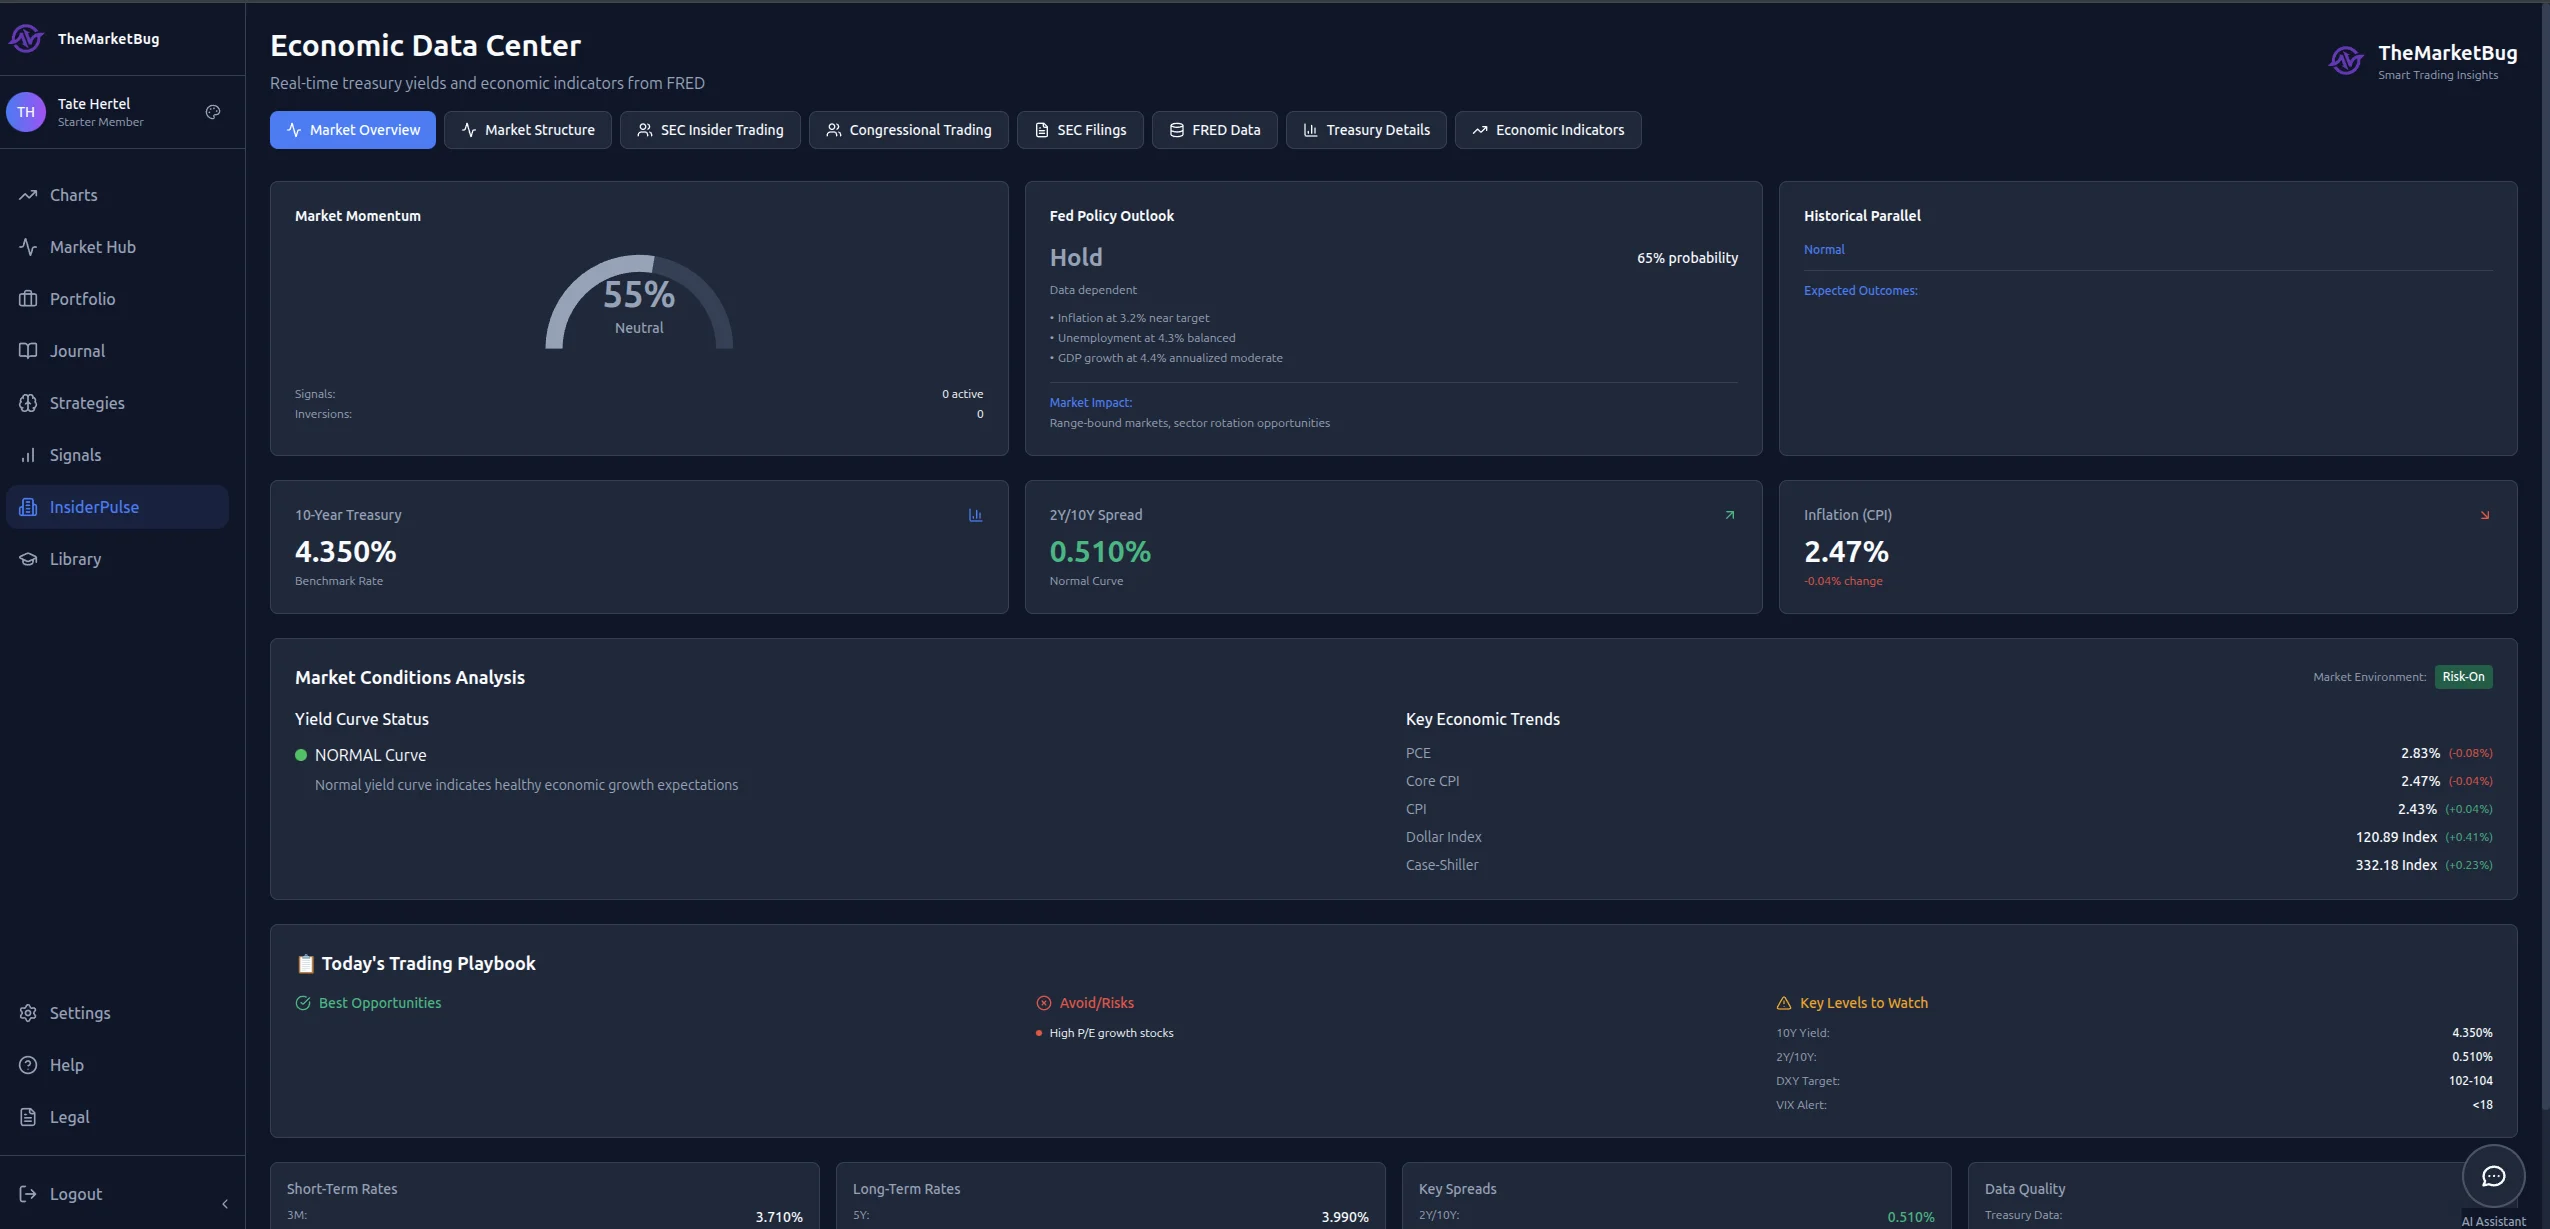Viewport: 2550px width, 1229px height.
Task: Open the Economic Indicators tab
Action: tap(1548, 130)
